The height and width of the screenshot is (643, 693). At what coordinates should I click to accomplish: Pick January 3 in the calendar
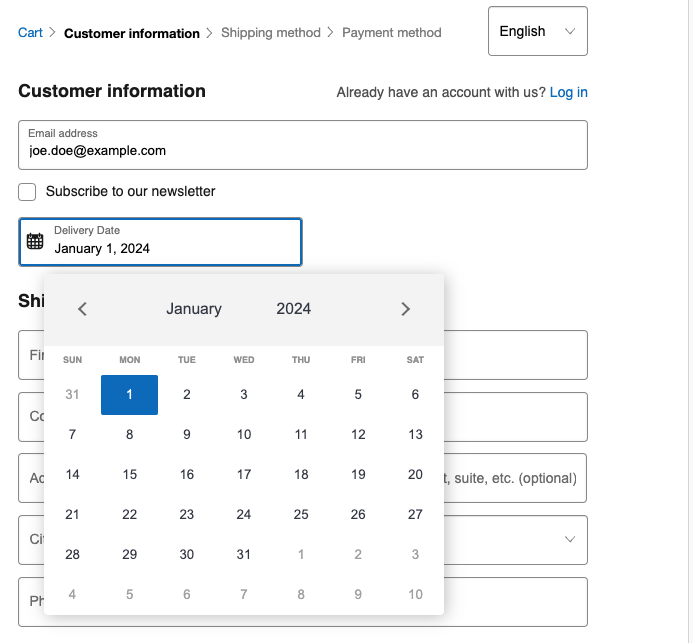[244, 396]
